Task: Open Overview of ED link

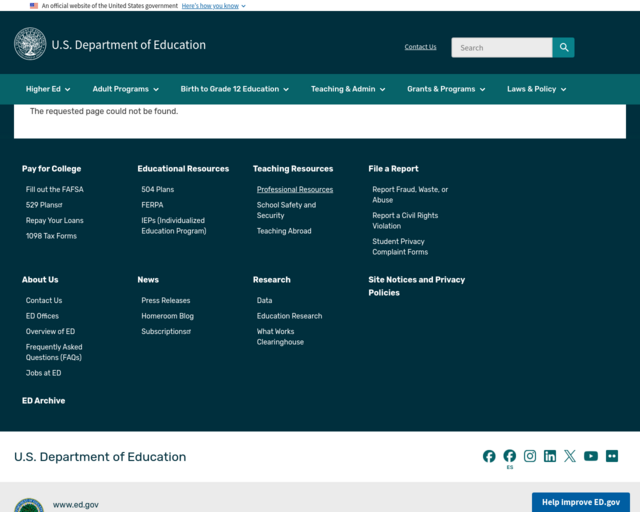Action: click(51, 332)
